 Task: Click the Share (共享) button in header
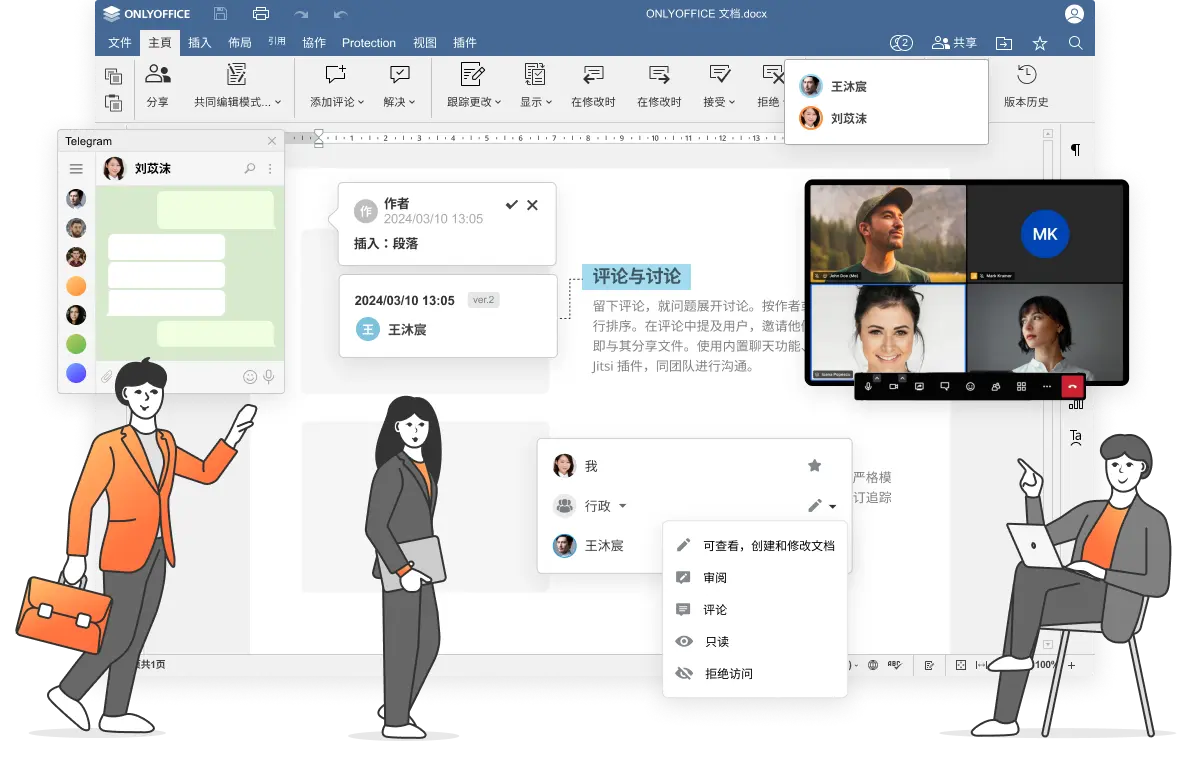tap(954, 43)
